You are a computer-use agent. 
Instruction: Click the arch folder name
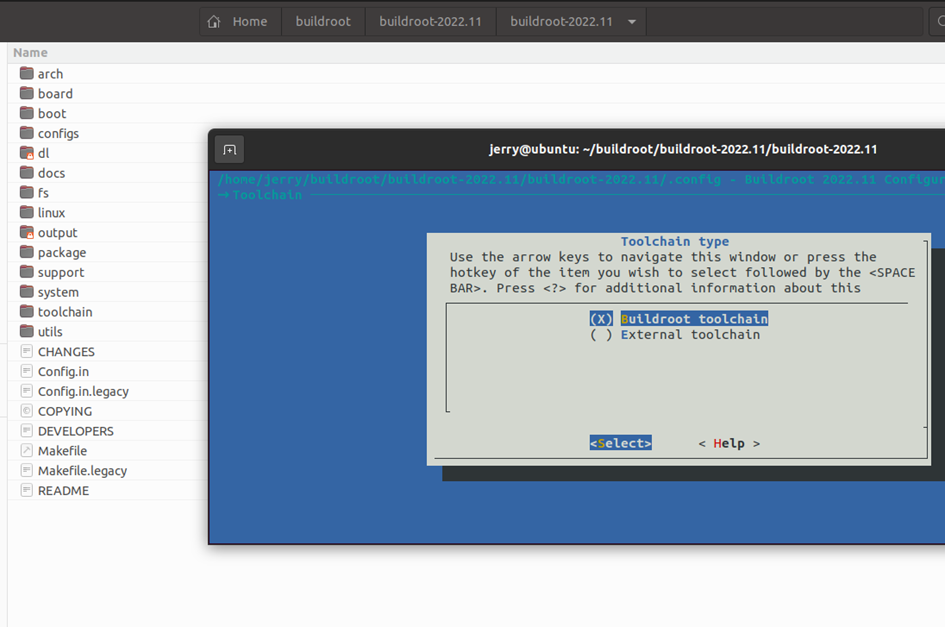point(51,74)
